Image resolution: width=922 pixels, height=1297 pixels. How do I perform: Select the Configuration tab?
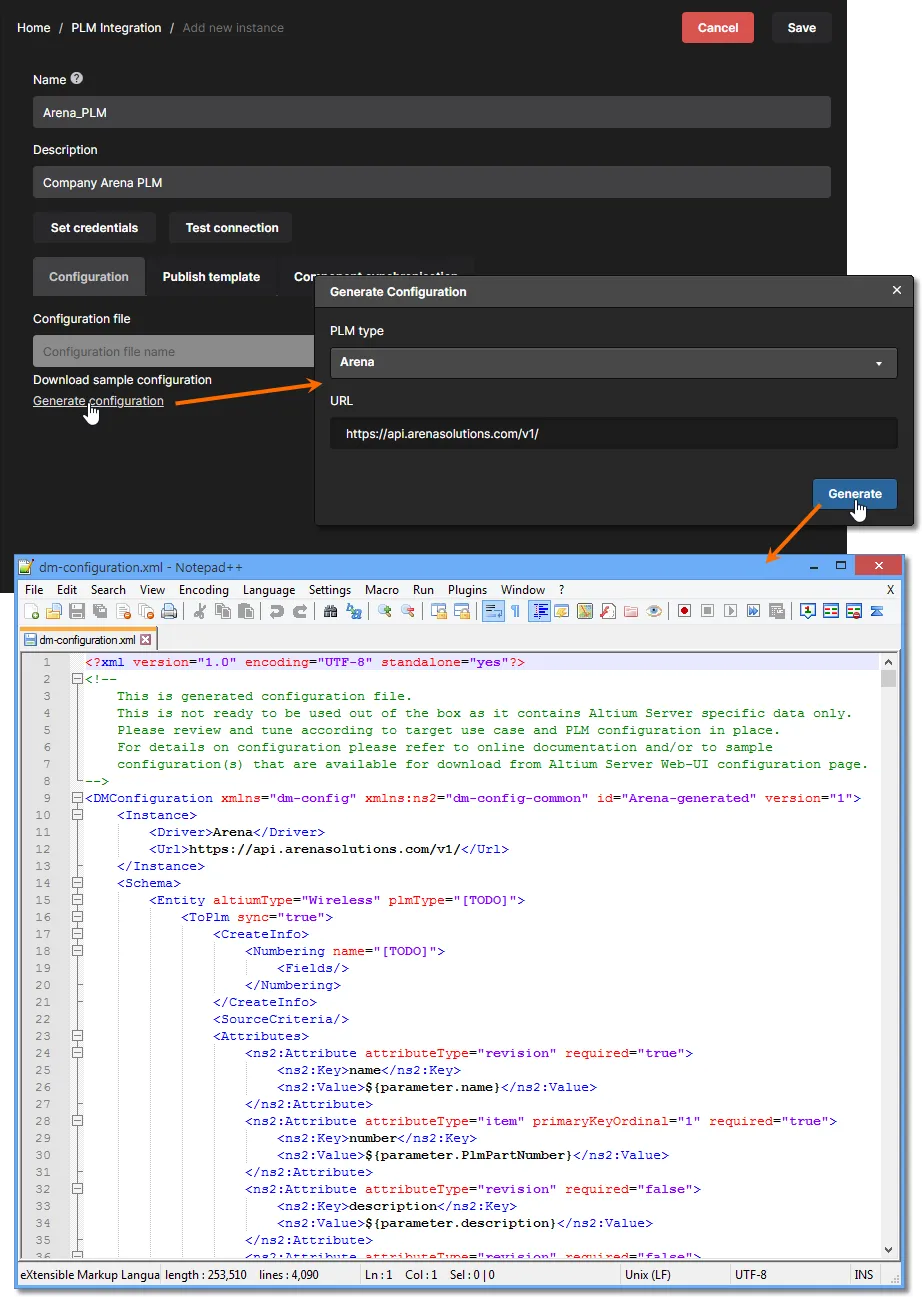pyautogui.click(x=89, y=277)
